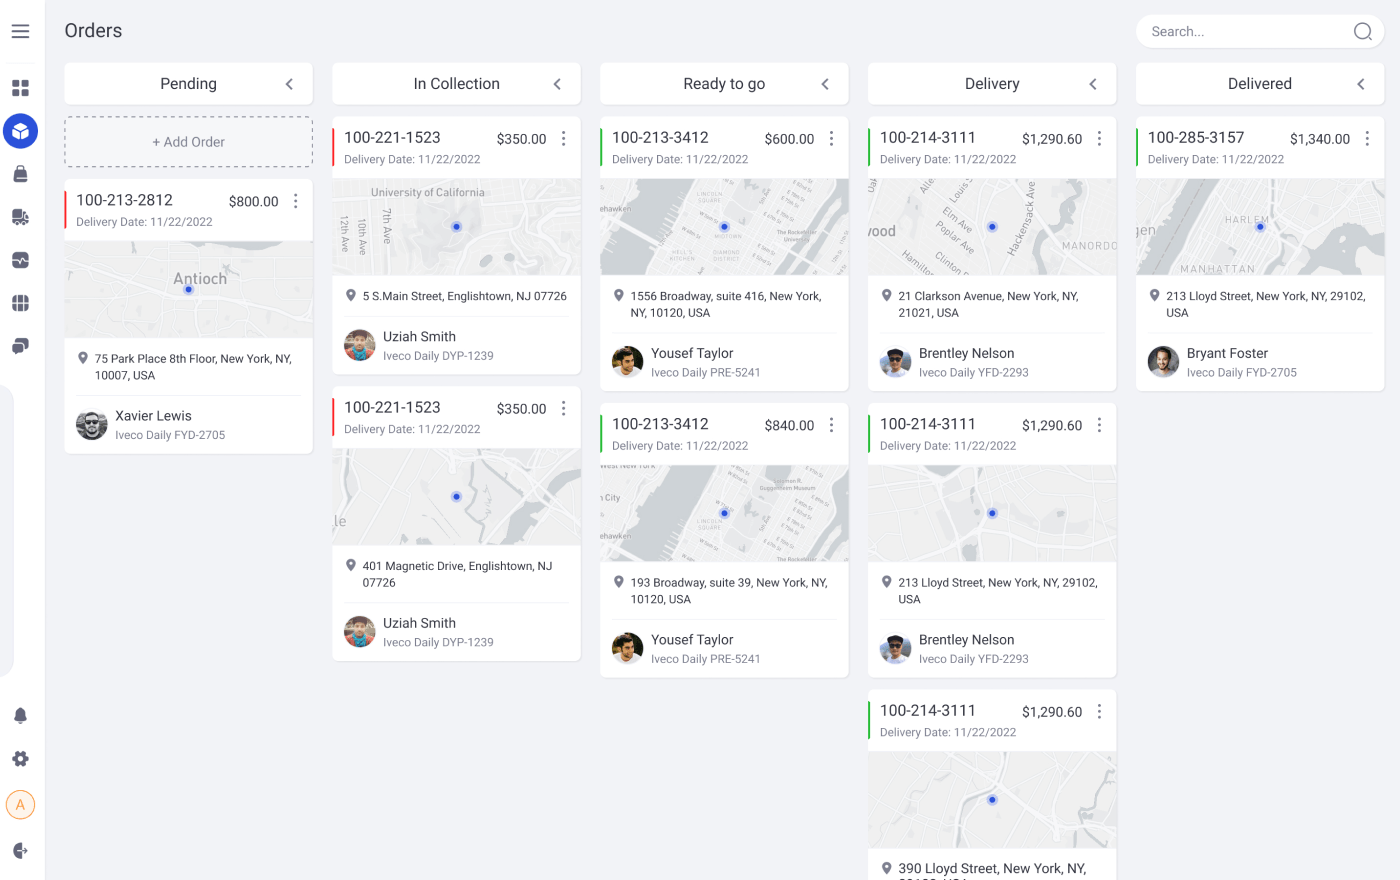Click the Add Order button
The image size is (1400, 880).
[x=188, y=141]
